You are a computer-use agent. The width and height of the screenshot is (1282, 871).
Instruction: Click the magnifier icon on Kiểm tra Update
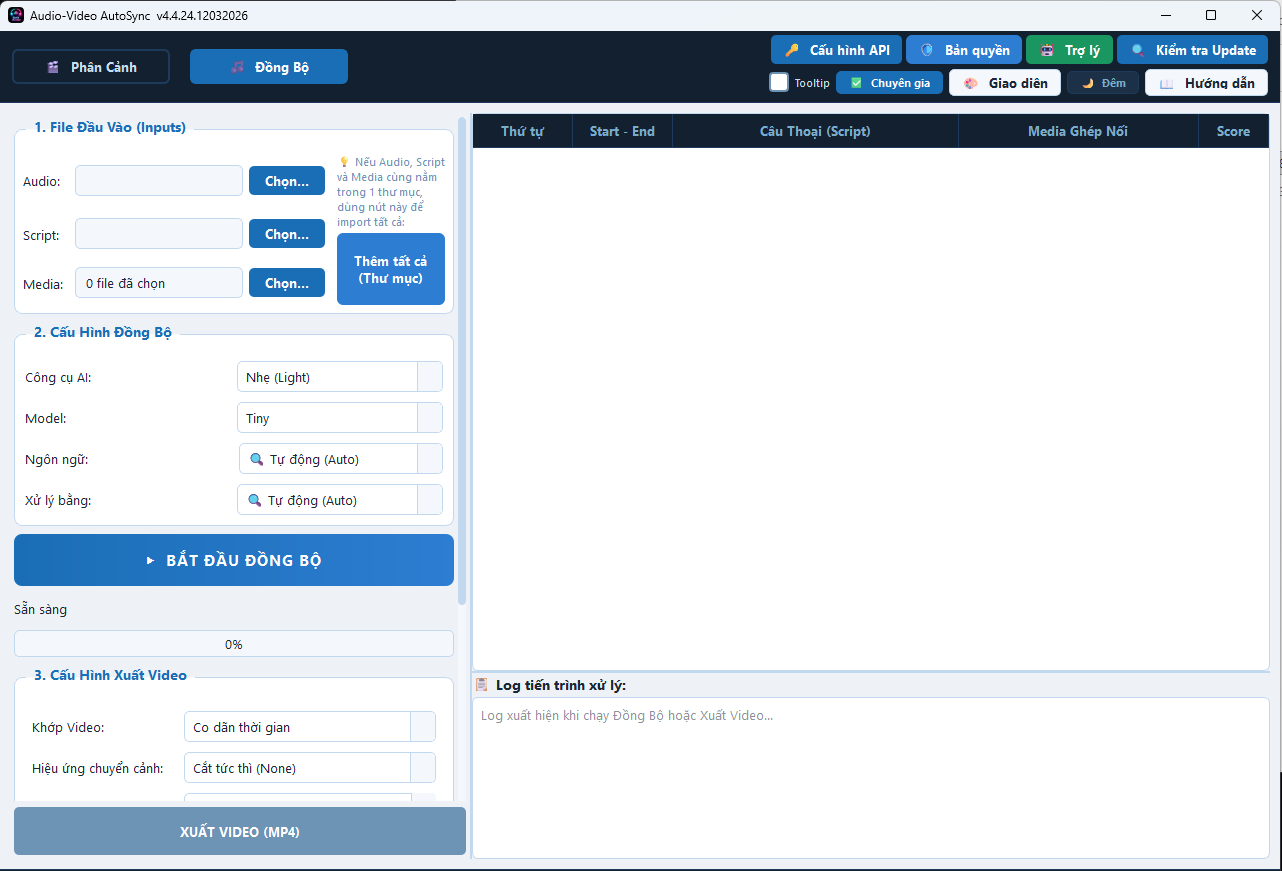(x=1138, y=50)
